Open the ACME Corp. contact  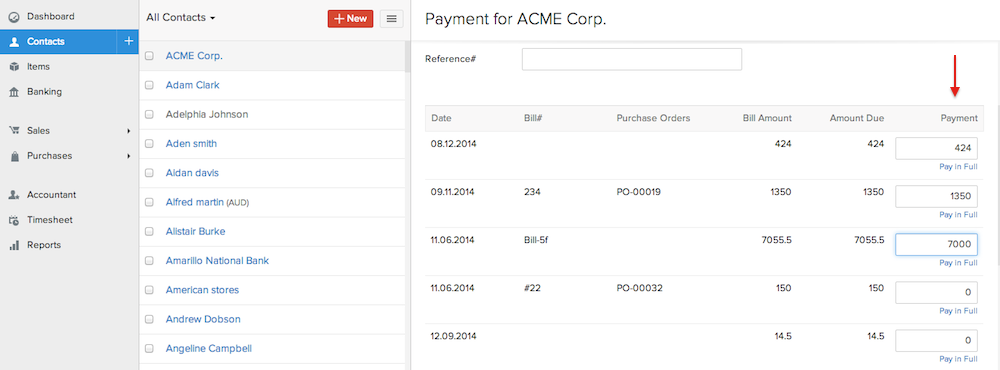point(194,56)
